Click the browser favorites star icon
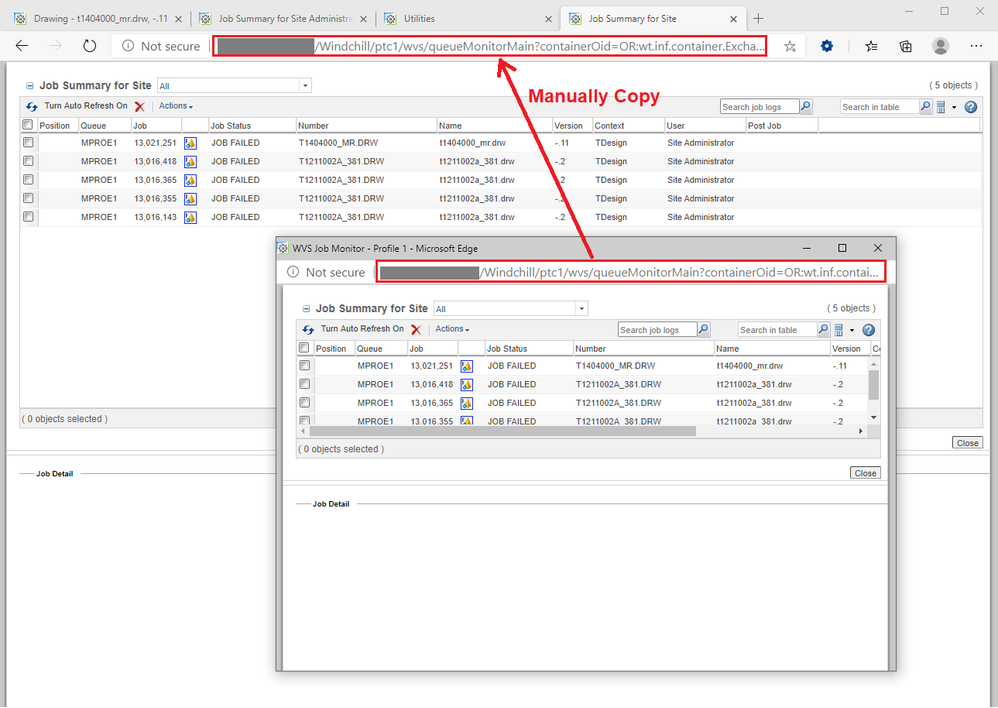The width and height of the screenshot is (998, 708). pyautogui.click(x=790, y=46)
